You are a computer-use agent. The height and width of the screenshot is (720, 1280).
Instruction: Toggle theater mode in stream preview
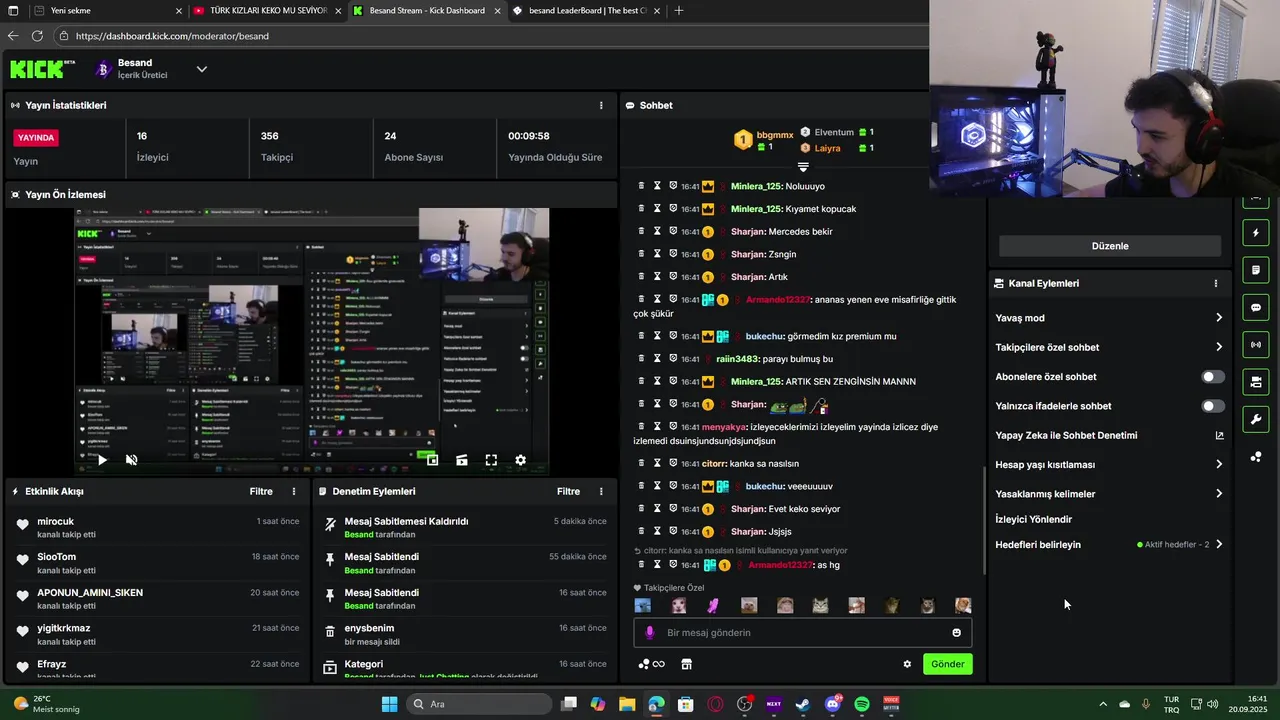tap(462, 460)
